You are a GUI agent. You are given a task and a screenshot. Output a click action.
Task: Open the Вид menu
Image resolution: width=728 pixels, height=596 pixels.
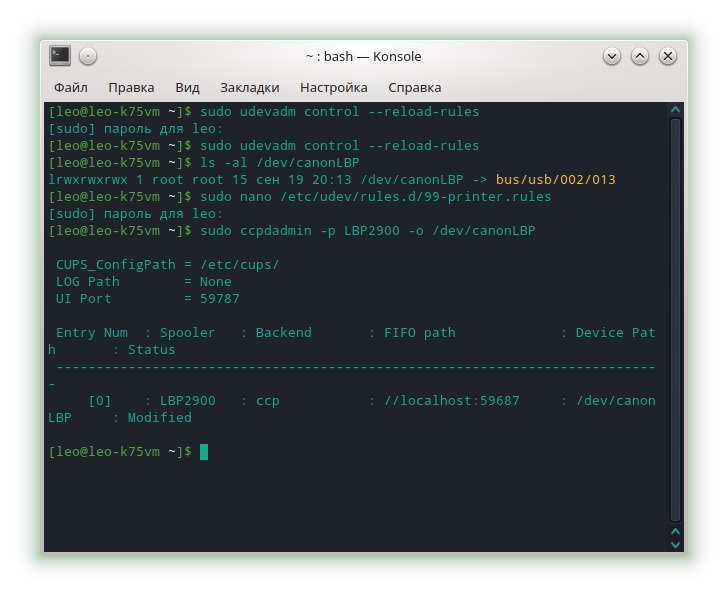[x=187, y=87]
